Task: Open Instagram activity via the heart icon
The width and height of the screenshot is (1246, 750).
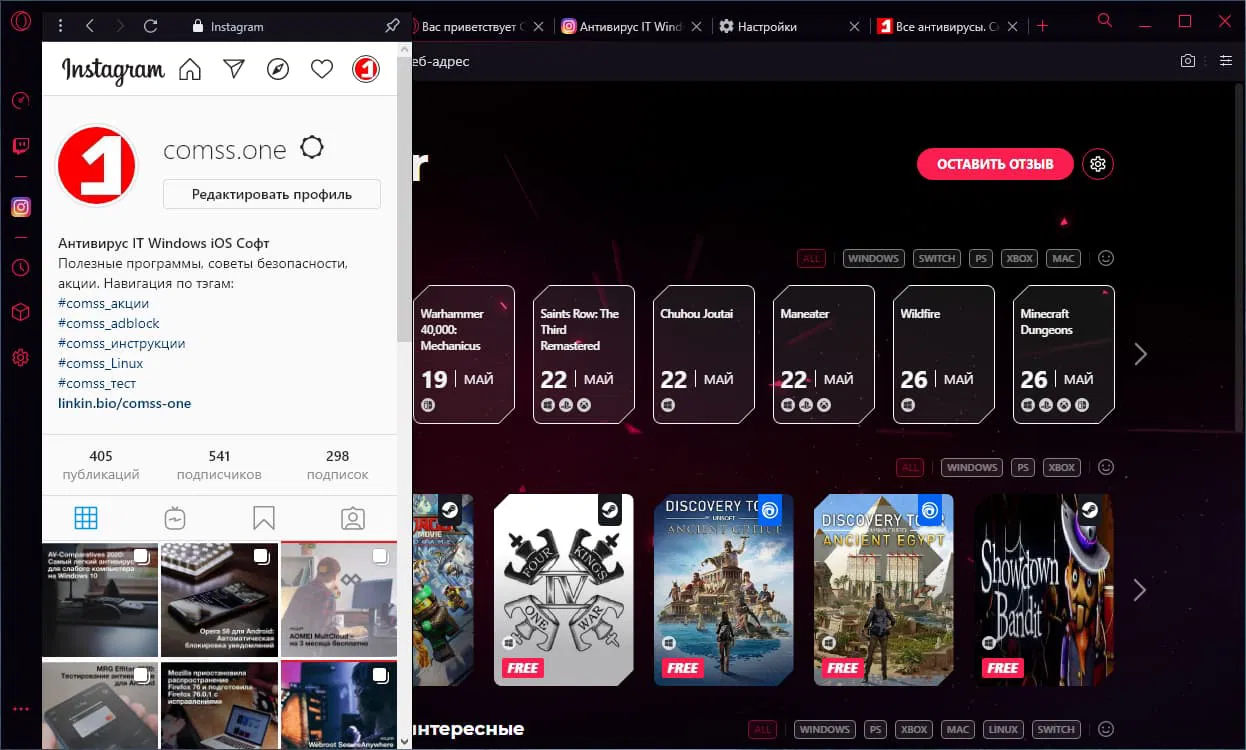Action: [321, 69]
